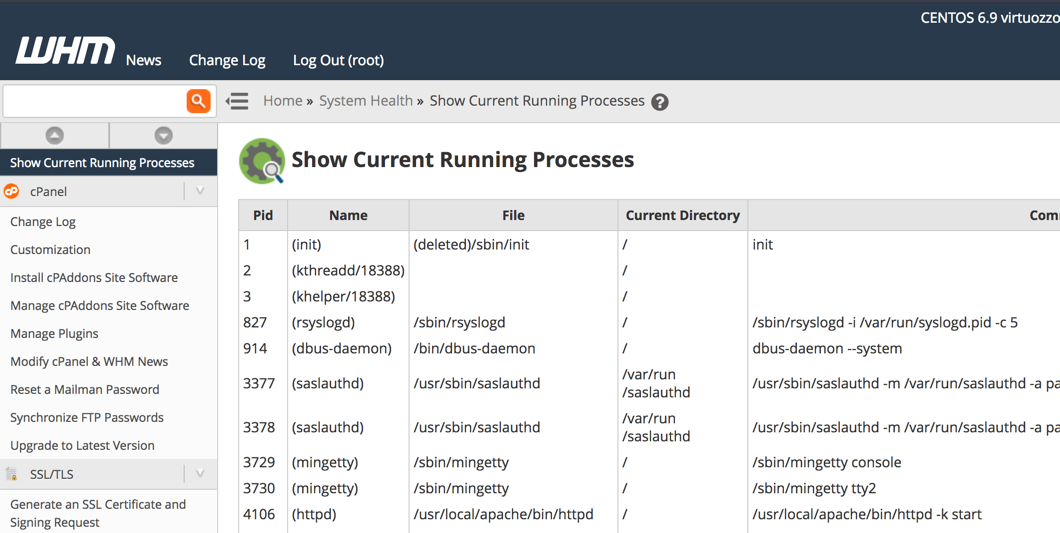Collapse the SSL/TLS section chevron

[200, 474]
